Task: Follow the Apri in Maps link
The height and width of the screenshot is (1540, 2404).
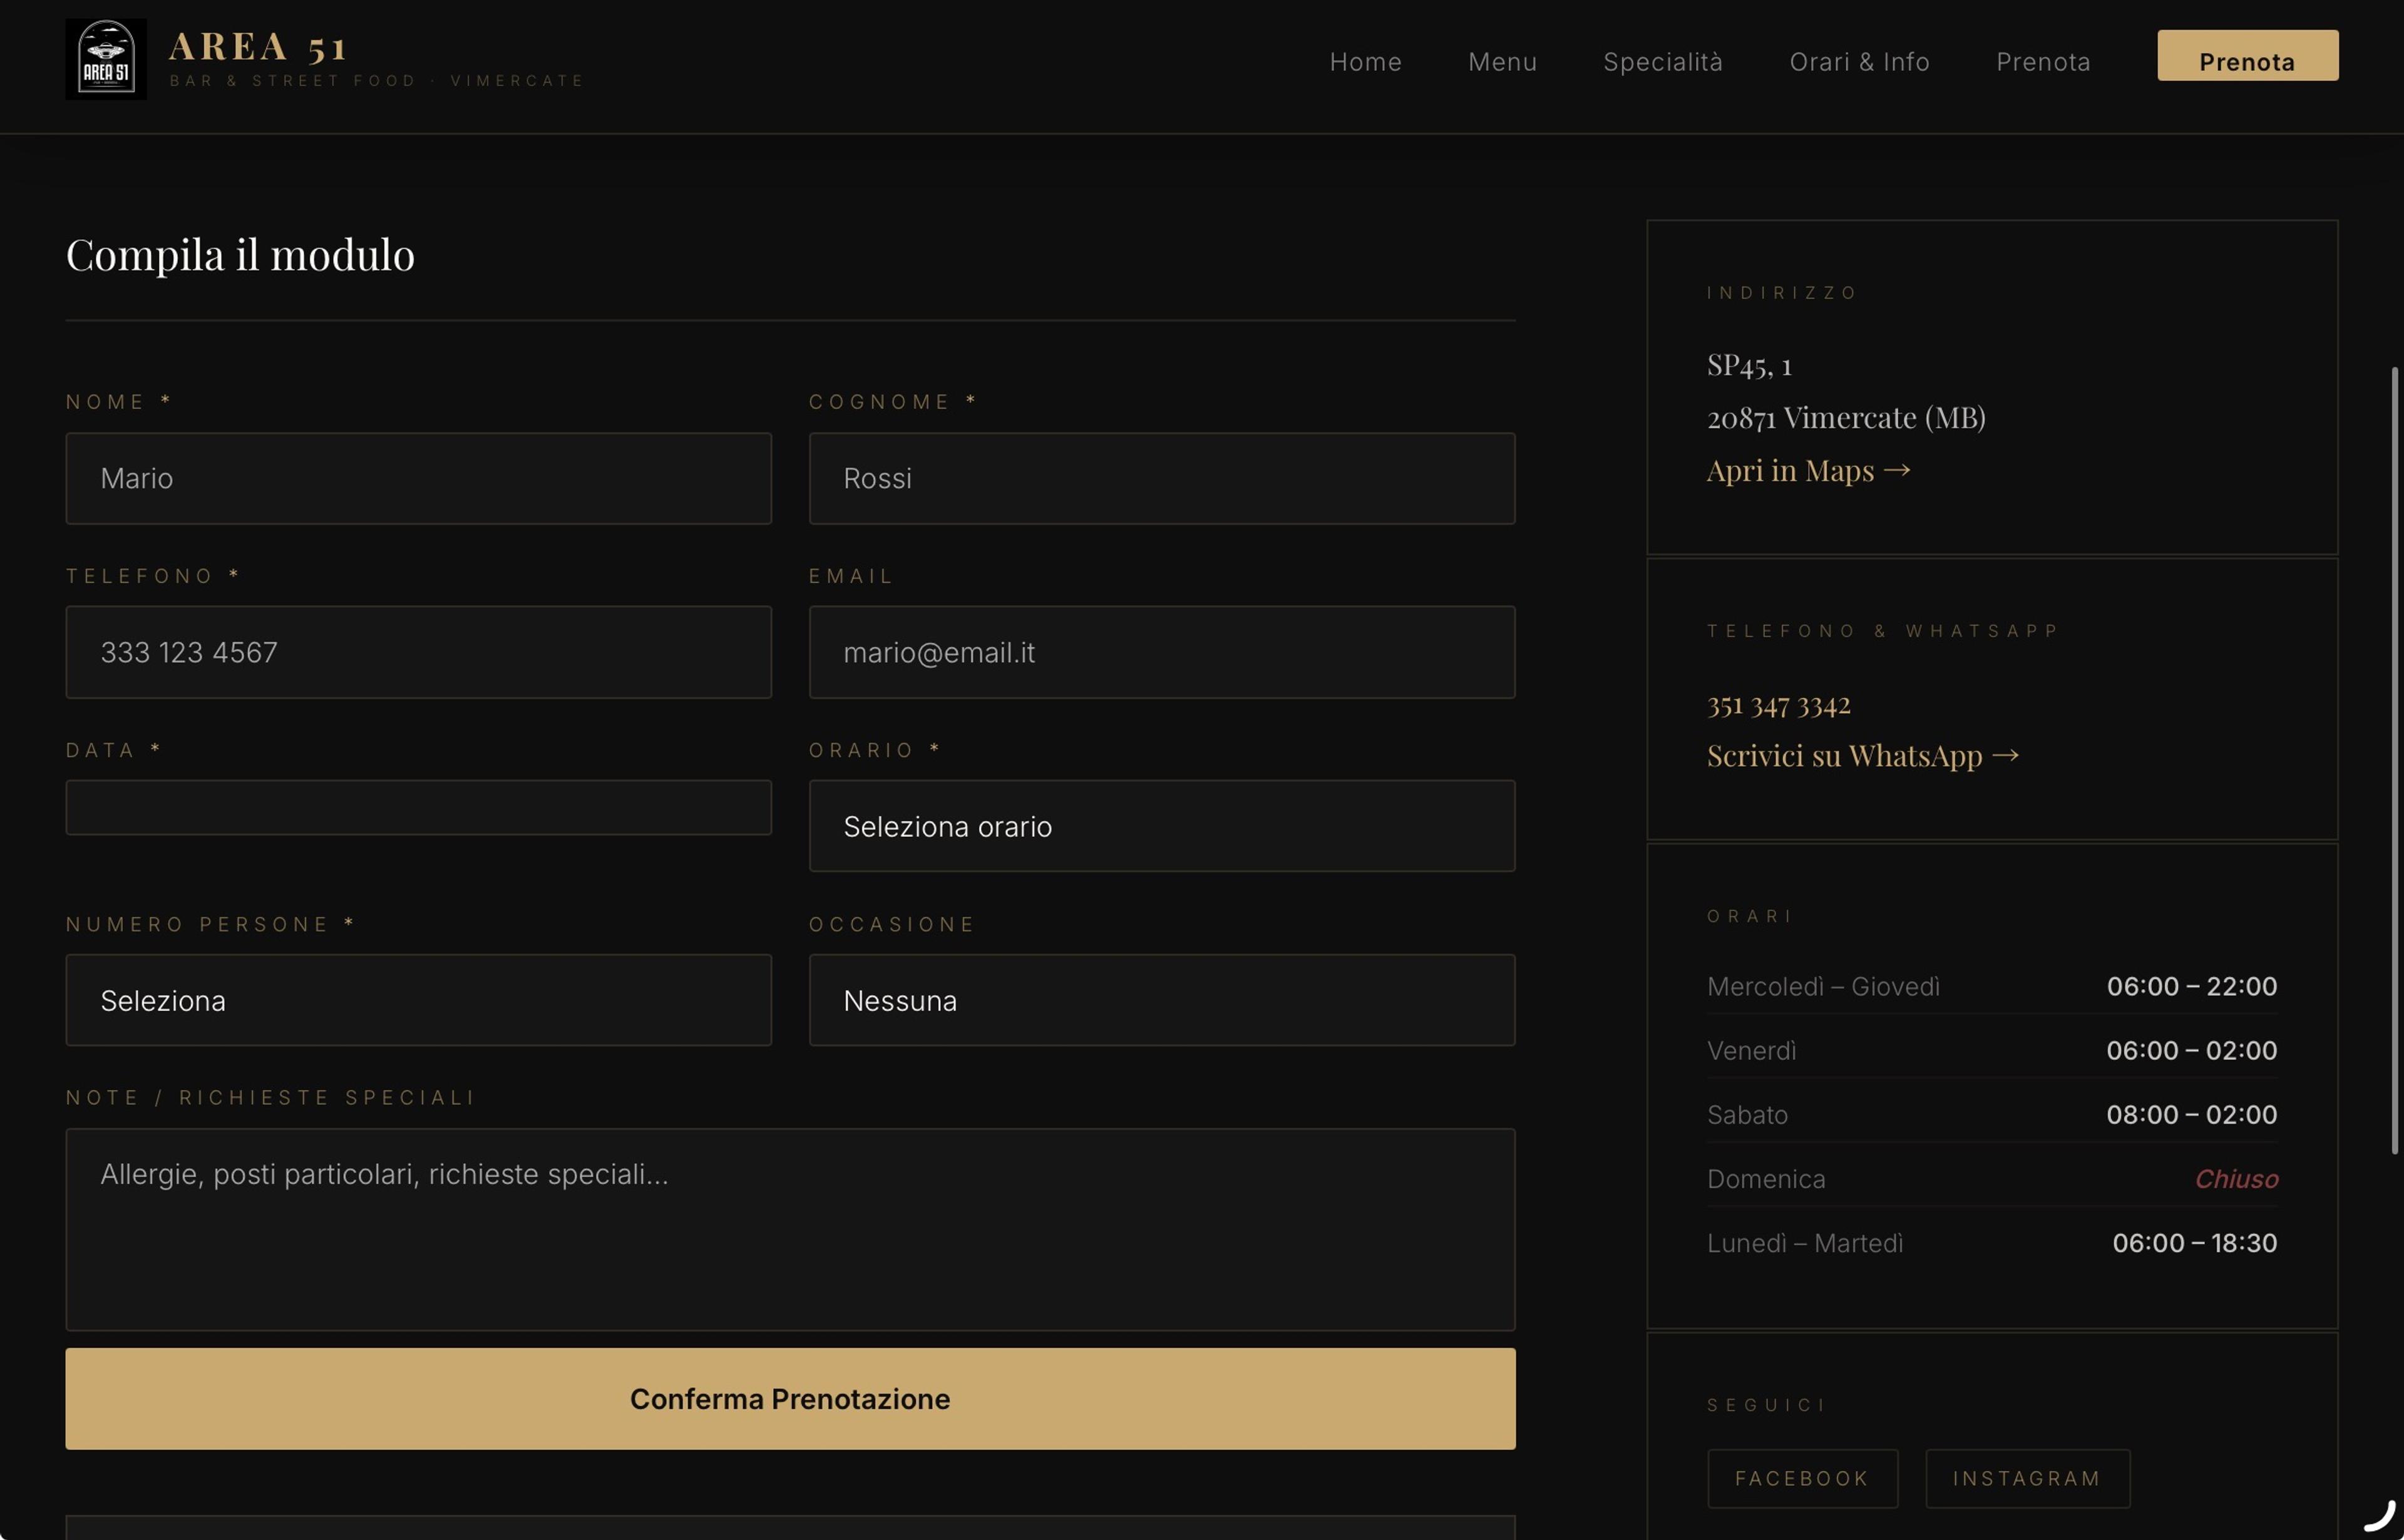Action: (x=1808, y=470)
